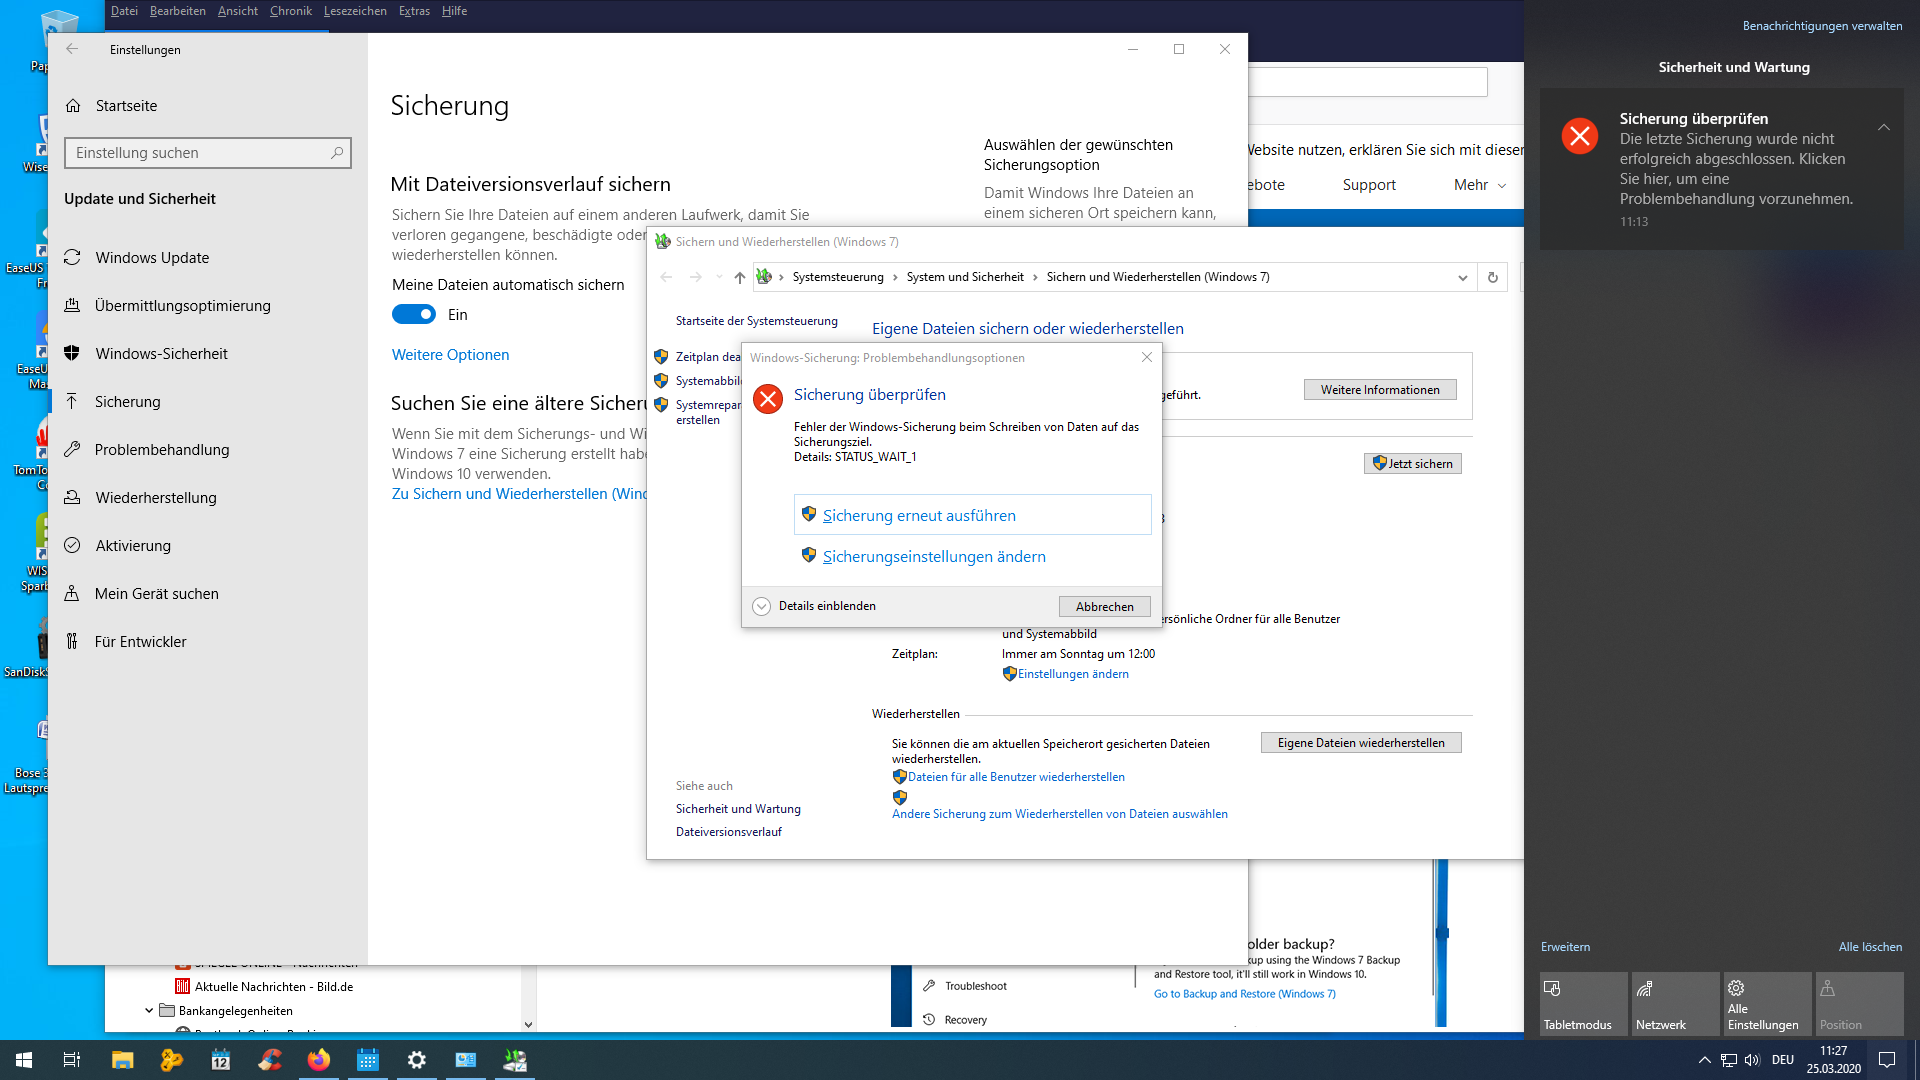Show hidden tray icons
This screenshot has width=1920, height=1080.
point(1704,1060)
